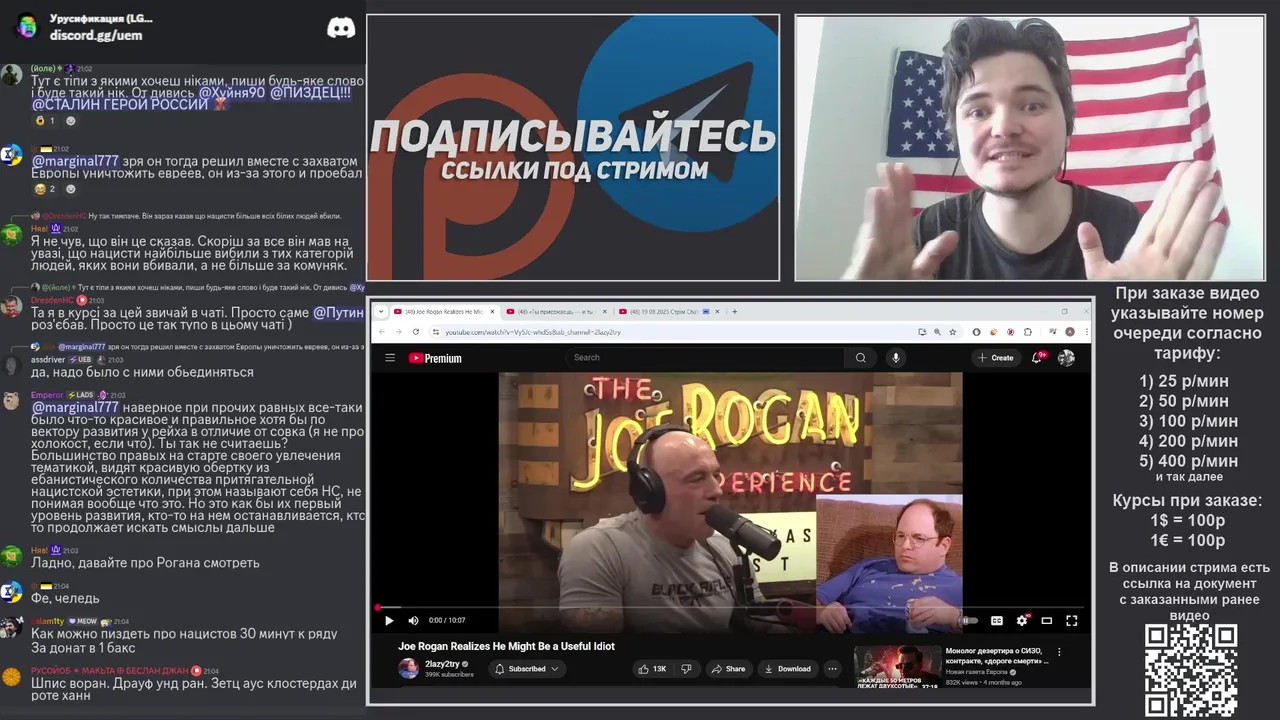
Task: Open more actions ellipsis beside Download
Action: 832,668
